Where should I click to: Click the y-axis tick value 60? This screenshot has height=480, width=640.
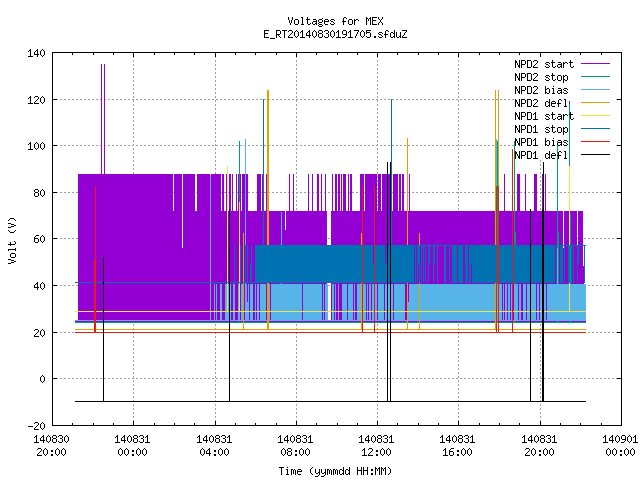(x=40, y=239)
